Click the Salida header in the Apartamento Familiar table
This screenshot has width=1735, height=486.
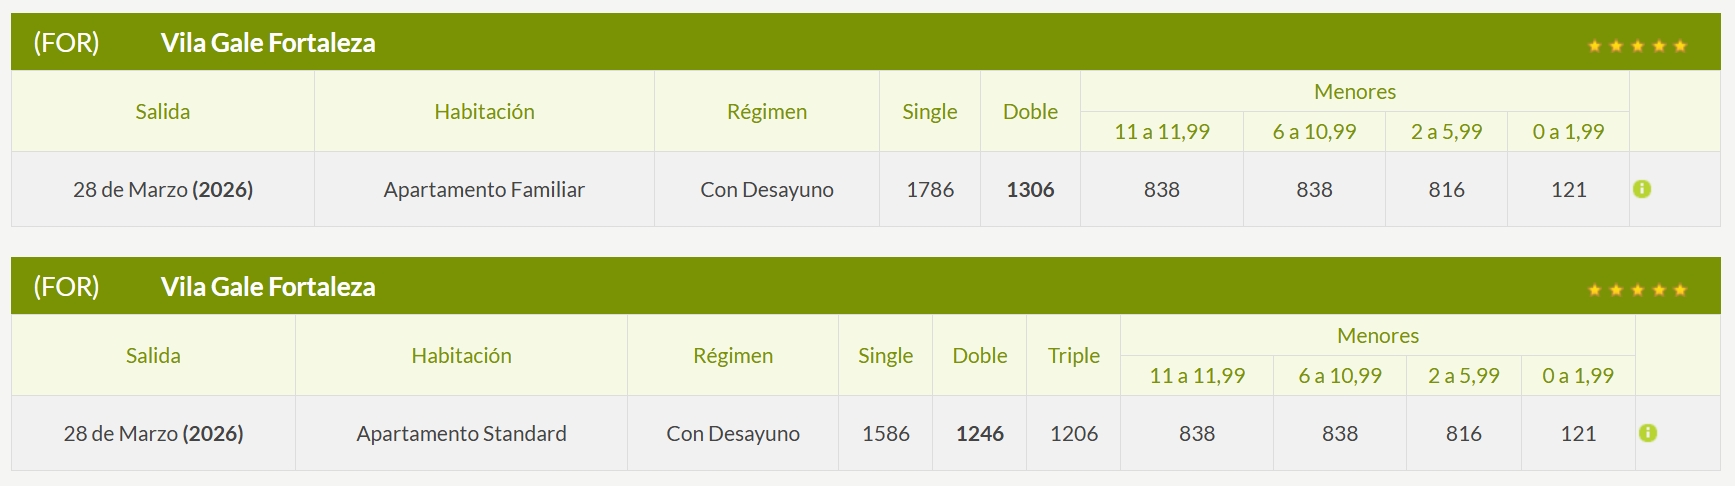point(162,112)
